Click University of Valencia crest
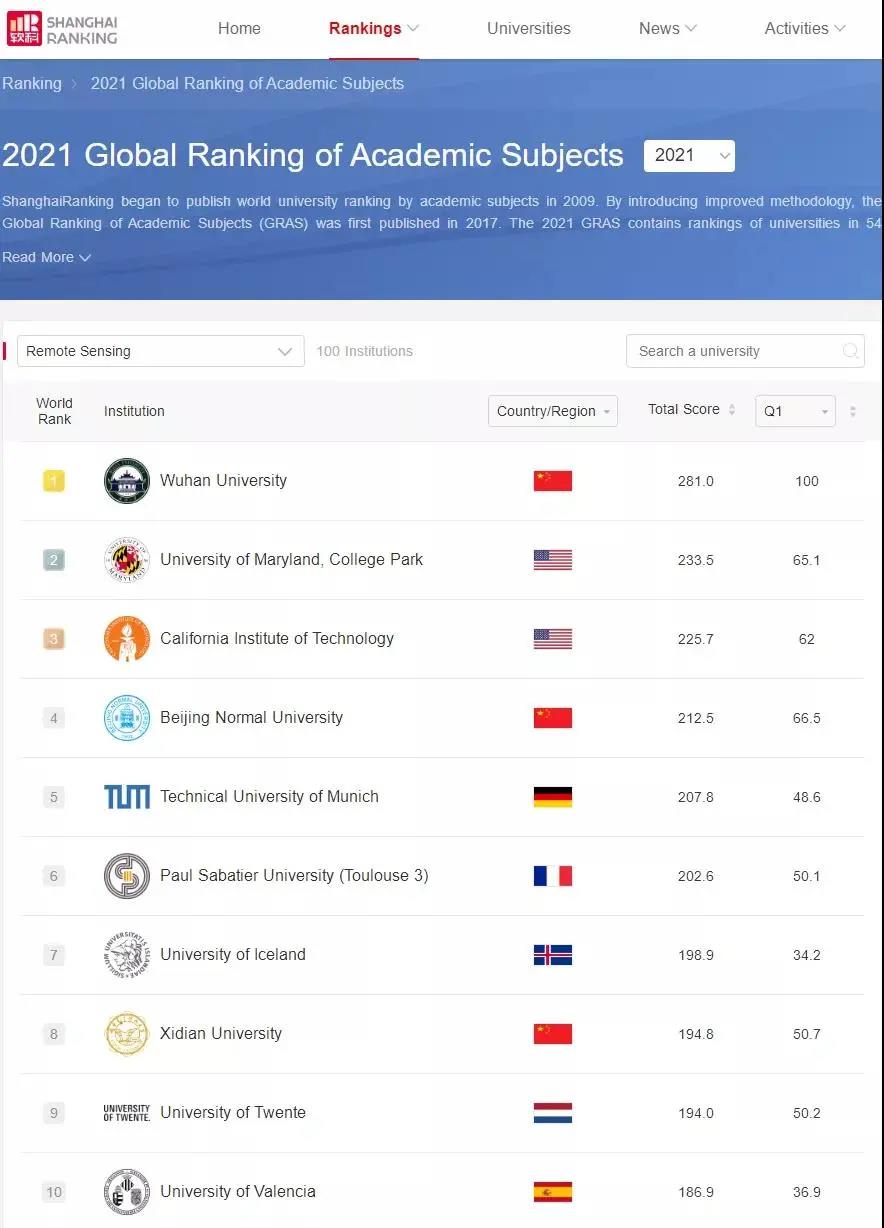Screen dimensions: 884x1228 (127, 1192)
